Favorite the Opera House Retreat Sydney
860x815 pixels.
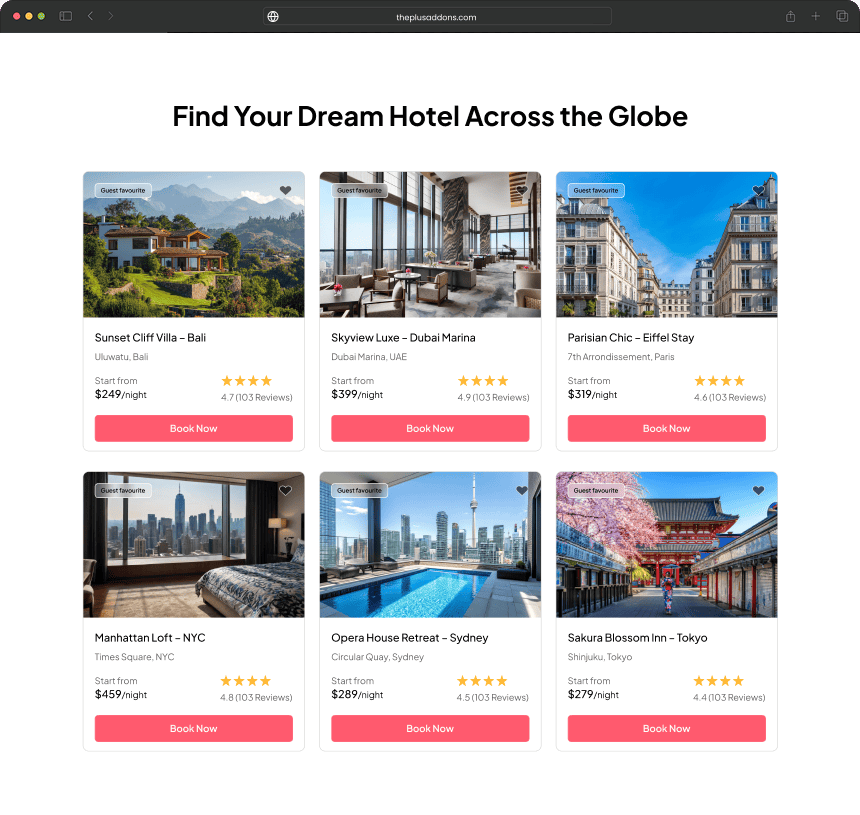[x=522, y=490]
